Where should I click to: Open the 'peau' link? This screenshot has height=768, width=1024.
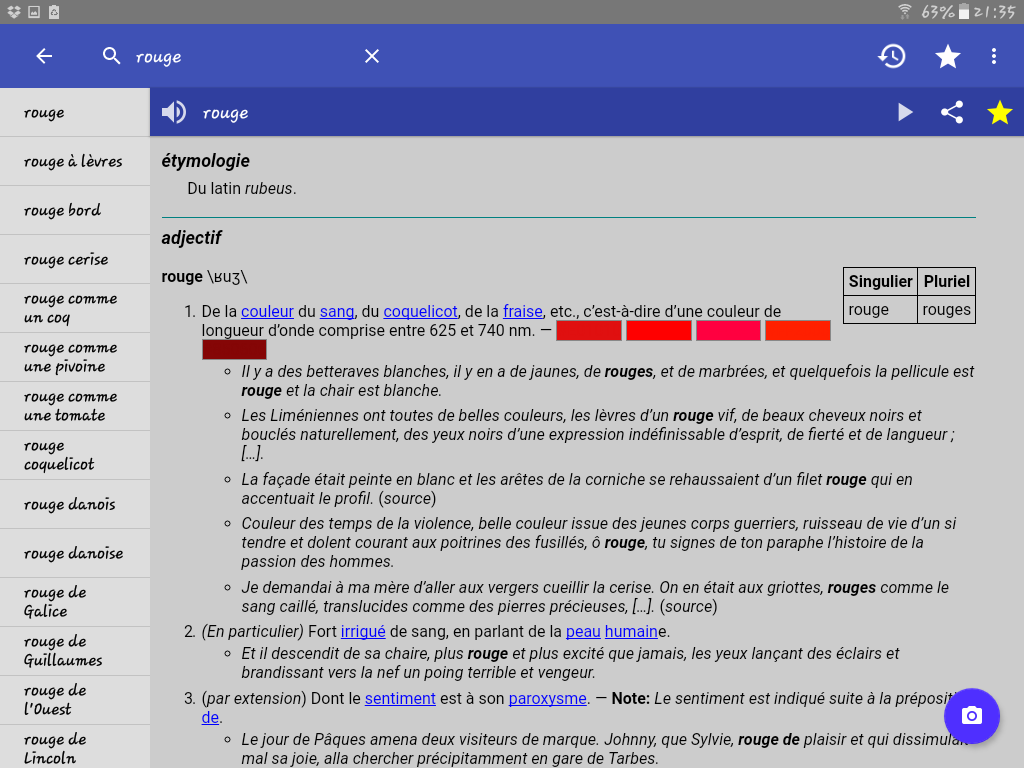click(583, 632)
